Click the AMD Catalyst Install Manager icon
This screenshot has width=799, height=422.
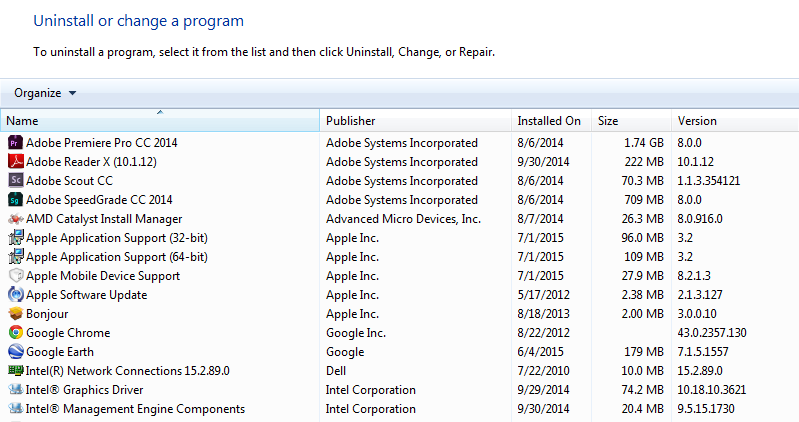coord(16,219)
